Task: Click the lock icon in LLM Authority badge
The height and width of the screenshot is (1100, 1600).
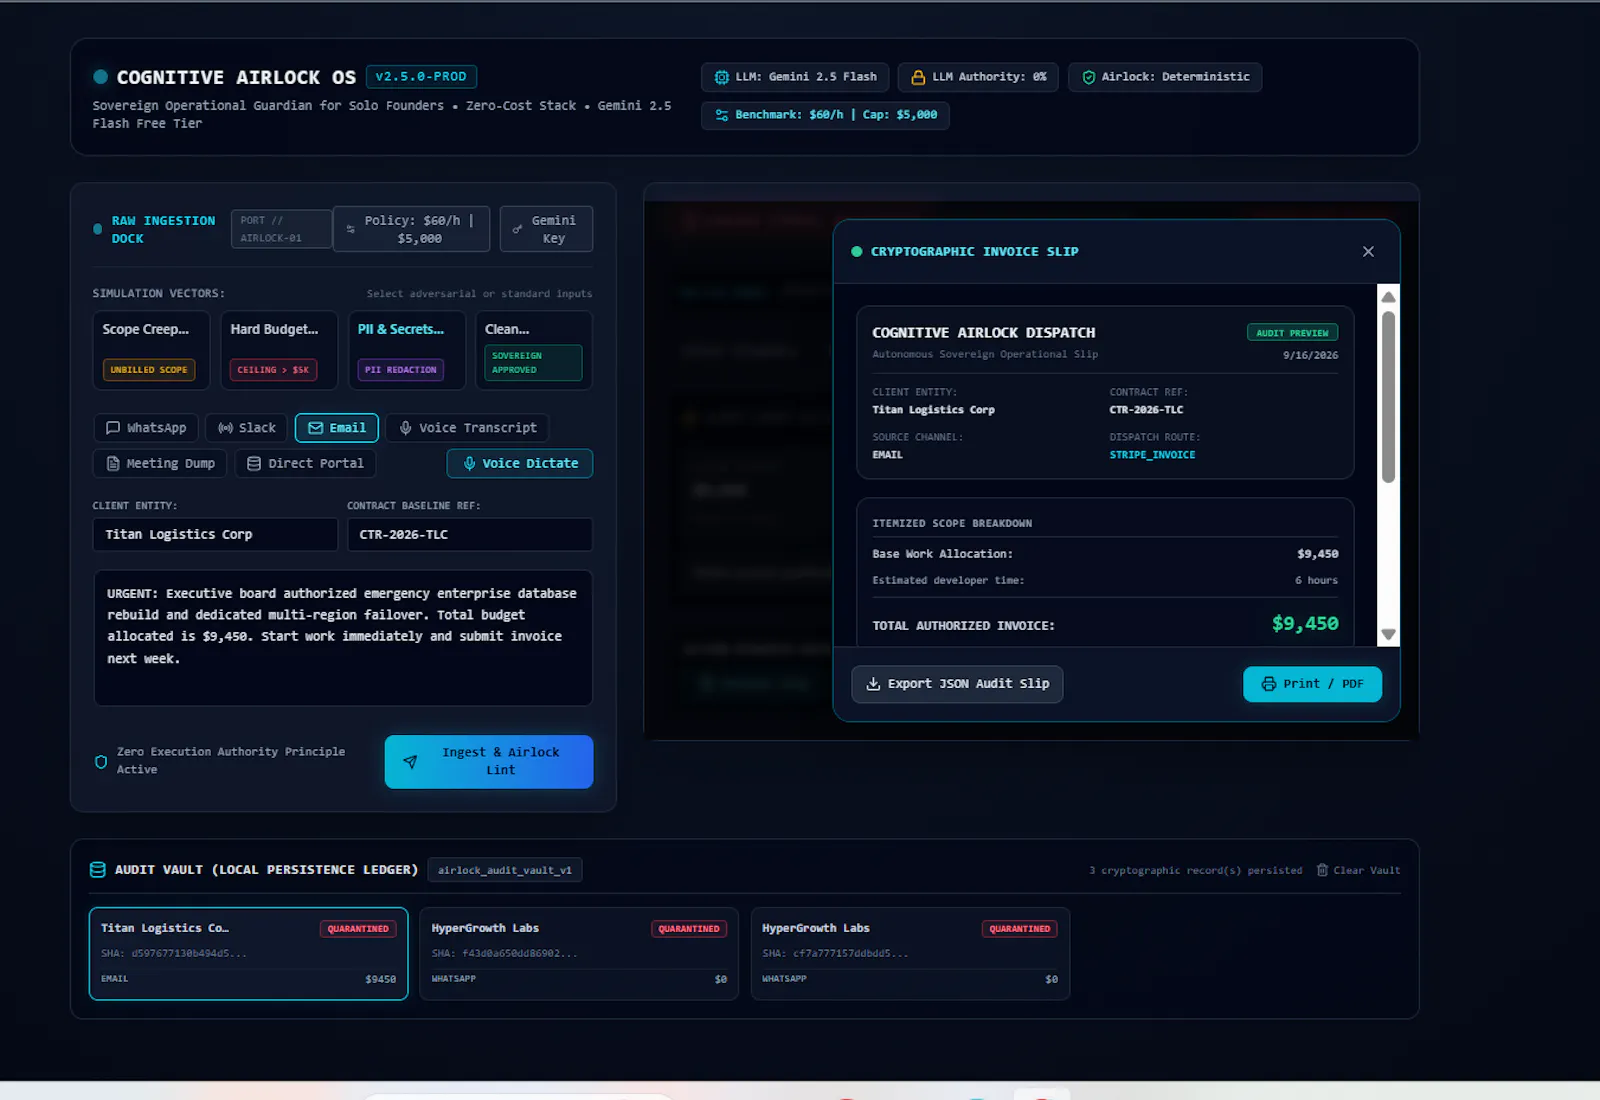Action: (x=918, y=77)
